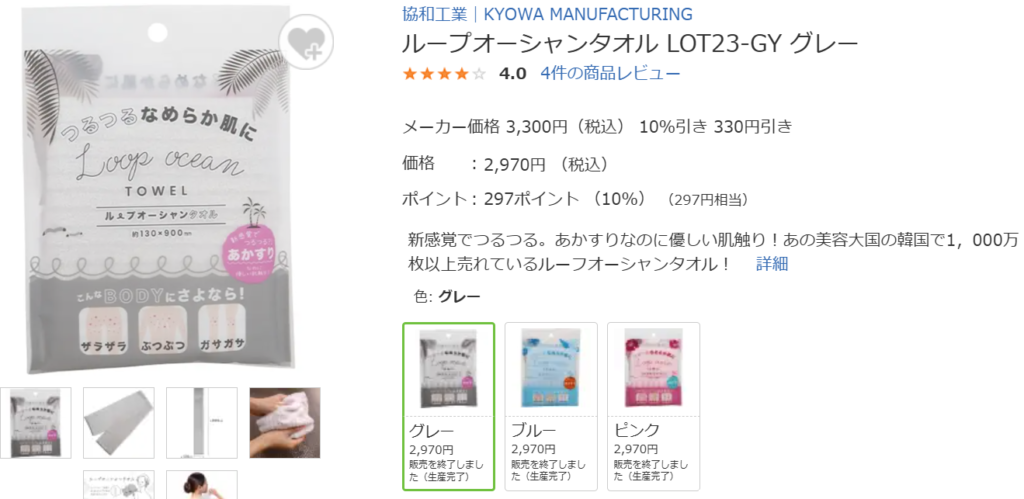Viewport: 1024px width, 499px height.
Task: View the hands lathering towel thumbnail
Action: [x=285, y=423]
